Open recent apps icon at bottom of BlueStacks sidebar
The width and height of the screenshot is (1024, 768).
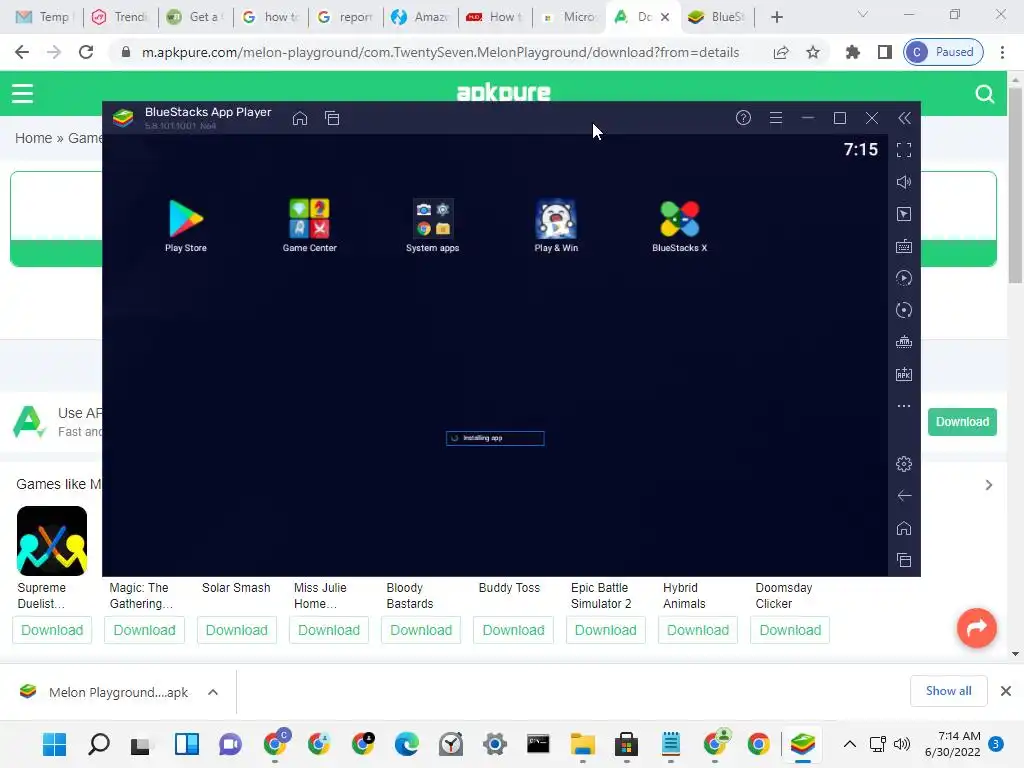[x=904, y=560]
